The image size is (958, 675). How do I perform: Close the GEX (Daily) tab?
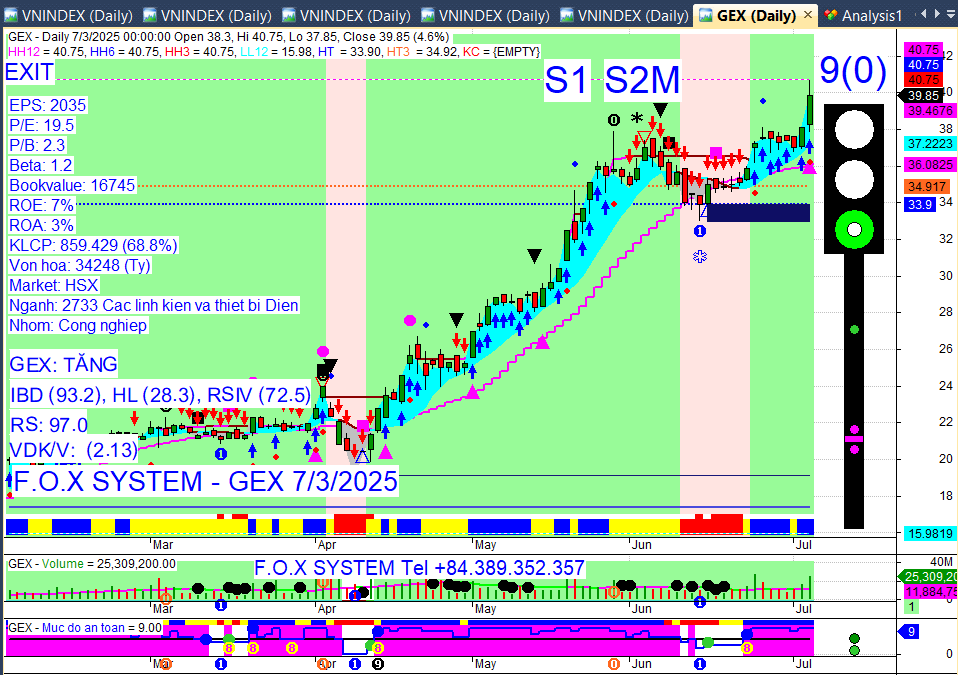click(807, 15)
